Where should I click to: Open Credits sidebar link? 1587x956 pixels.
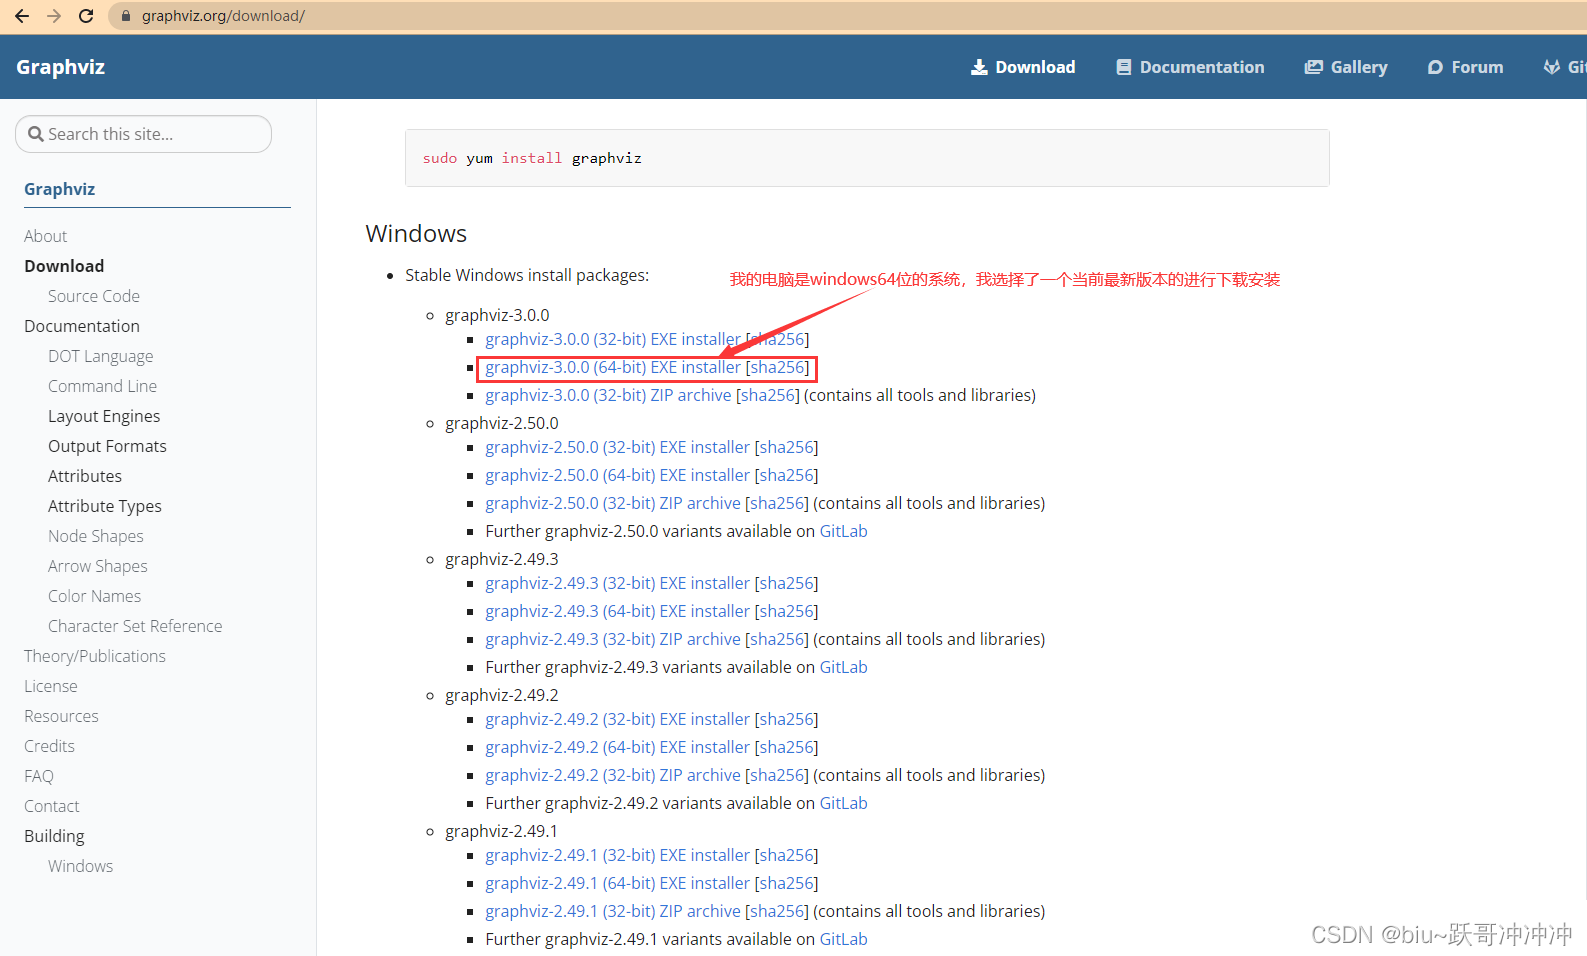[50, 746]
